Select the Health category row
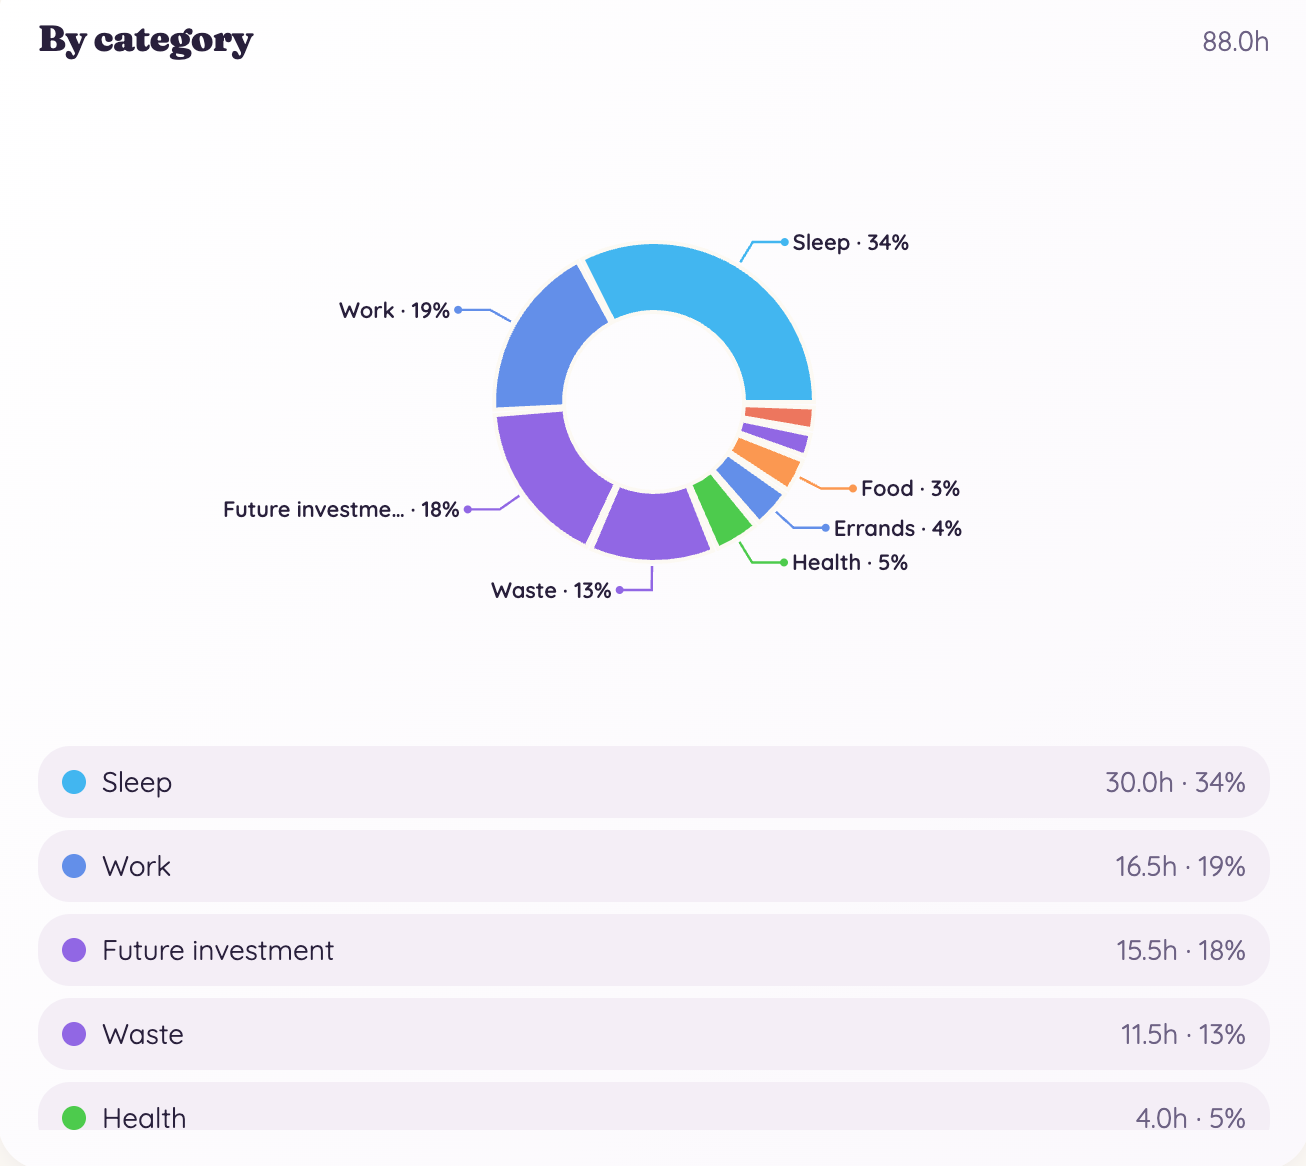Screen dimensions: 1306x1166 click(654, 1107)
